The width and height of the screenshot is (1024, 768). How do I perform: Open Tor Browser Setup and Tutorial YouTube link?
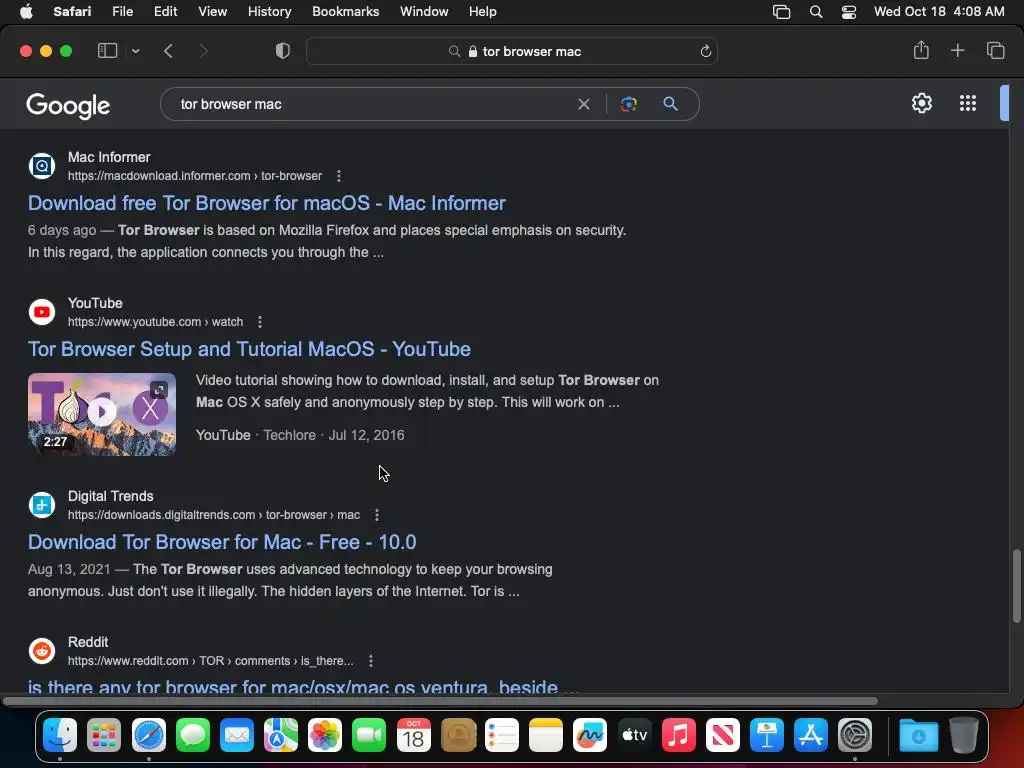[249, 349]
